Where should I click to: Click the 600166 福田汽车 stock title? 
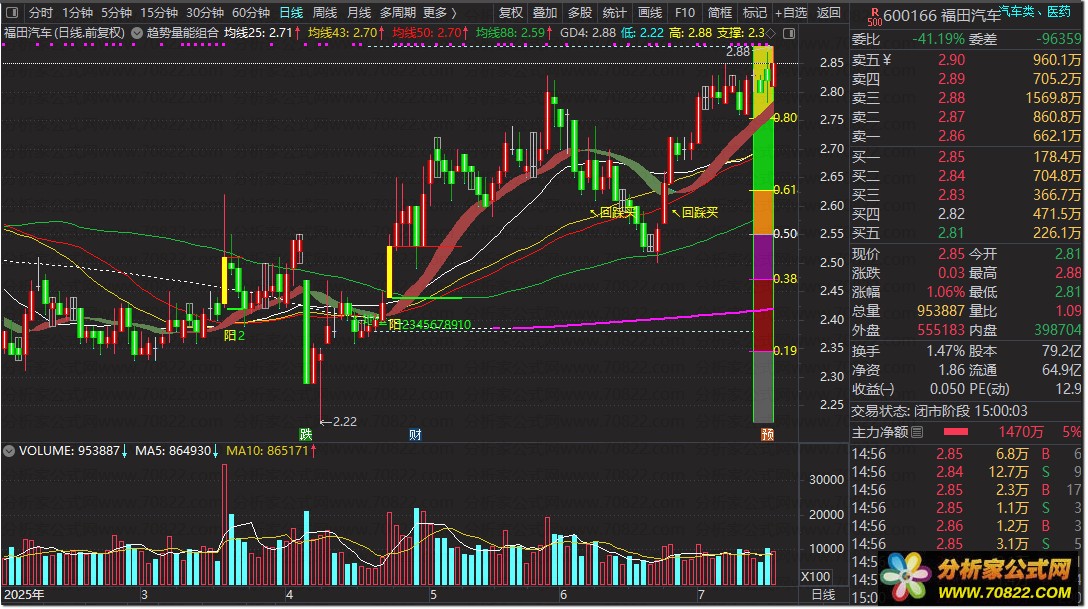(x=942, y=16)
